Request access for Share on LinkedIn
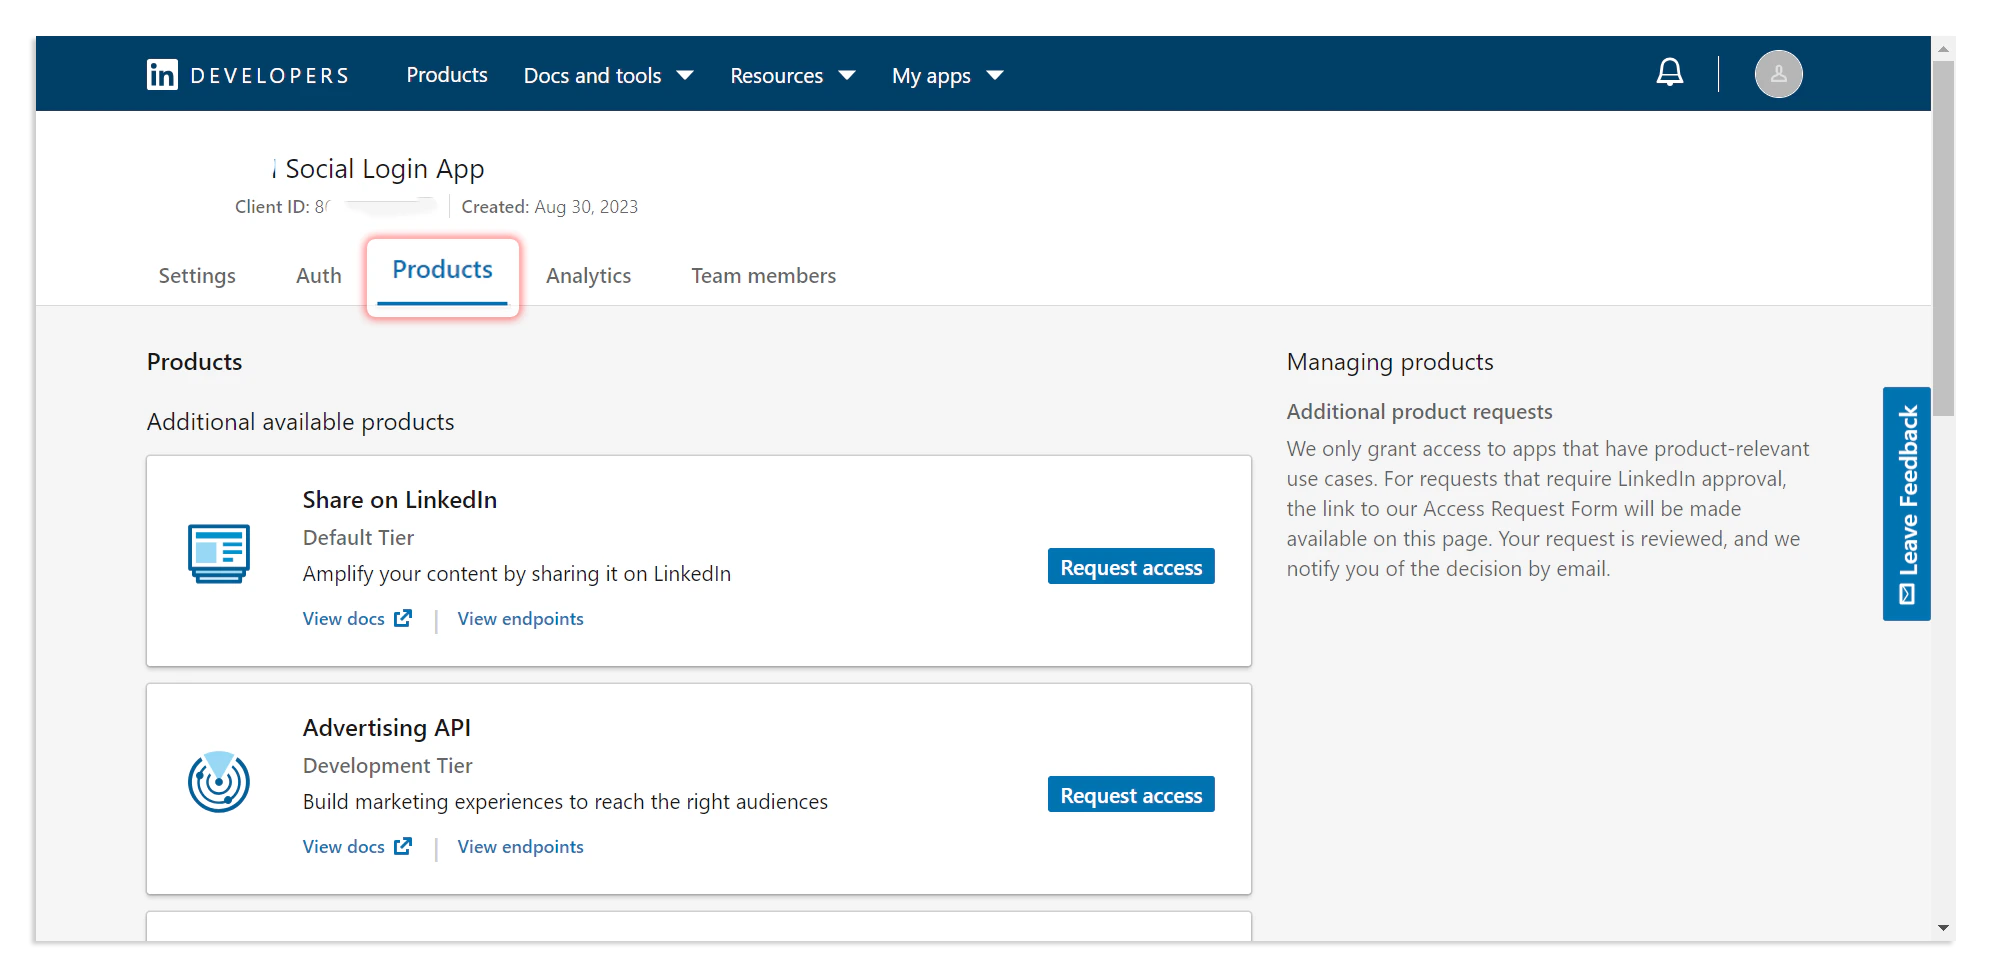 (1130, 566)
